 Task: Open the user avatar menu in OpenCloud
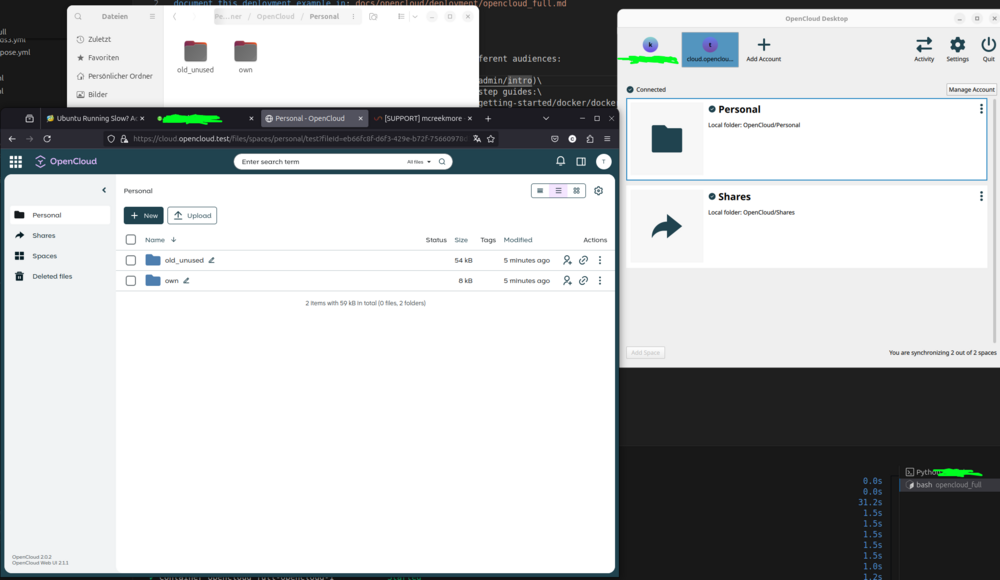click(603, 162)
